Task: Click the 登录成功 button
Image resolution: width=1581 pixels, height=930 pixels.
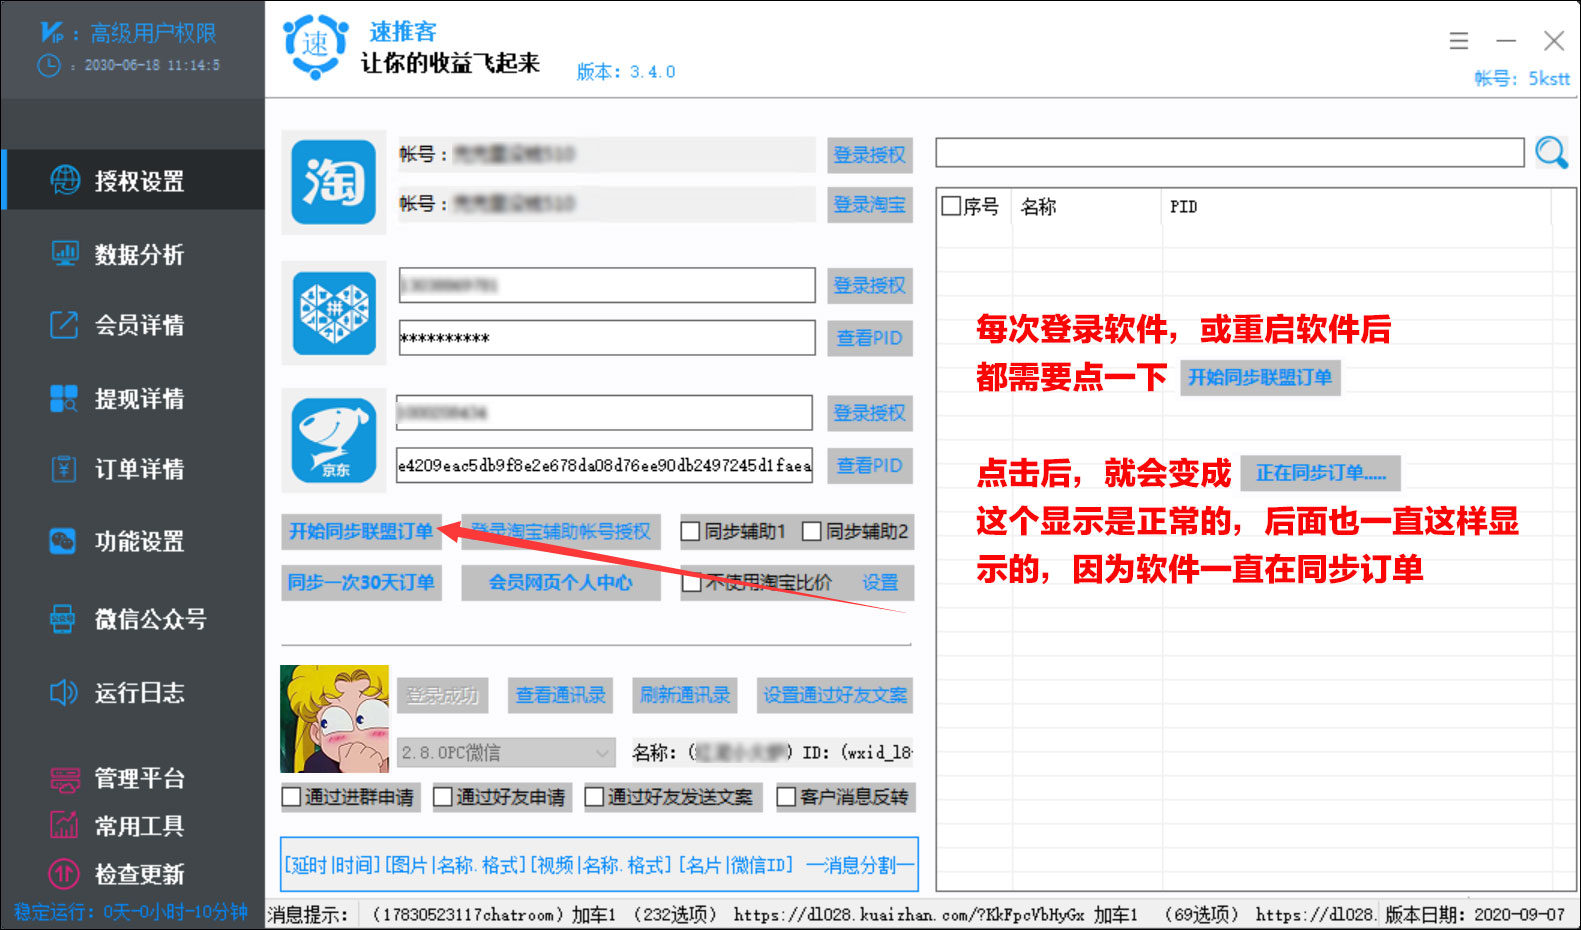Action: [x=442, y=695]
